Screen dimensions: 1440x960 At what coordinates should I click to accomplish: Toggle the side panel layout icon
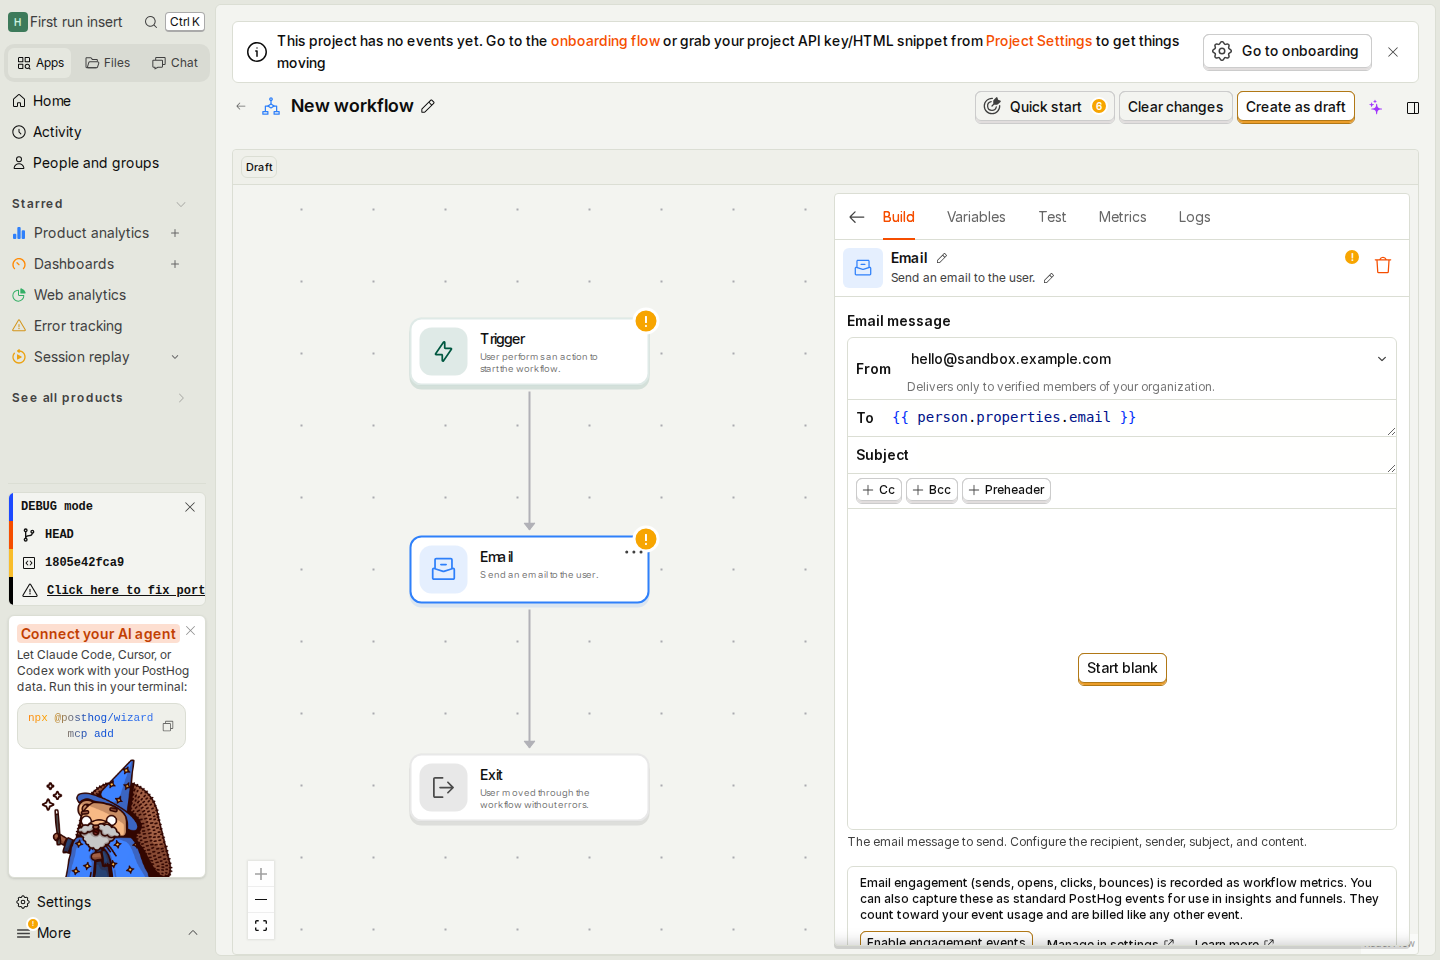pyautogui.click(x=1413, y=107)
